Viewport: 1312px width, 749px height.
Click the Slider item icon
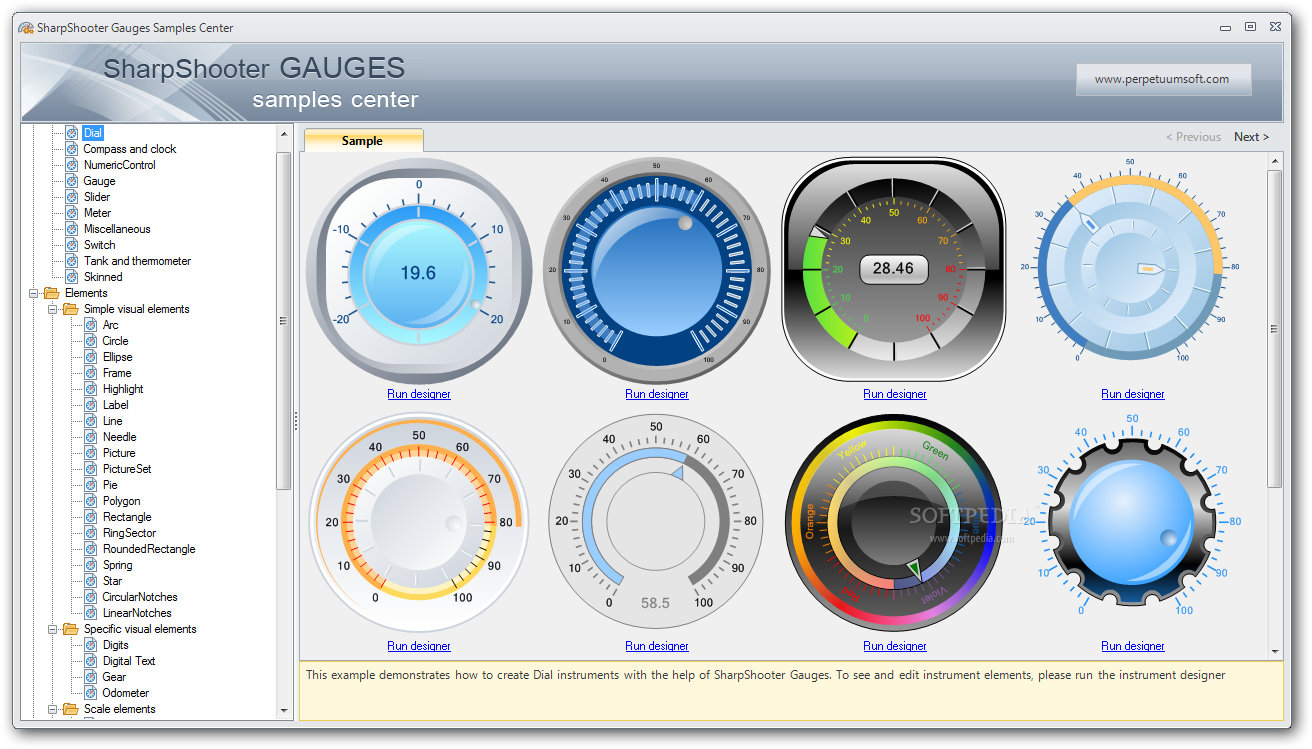[x=72, y=197]
